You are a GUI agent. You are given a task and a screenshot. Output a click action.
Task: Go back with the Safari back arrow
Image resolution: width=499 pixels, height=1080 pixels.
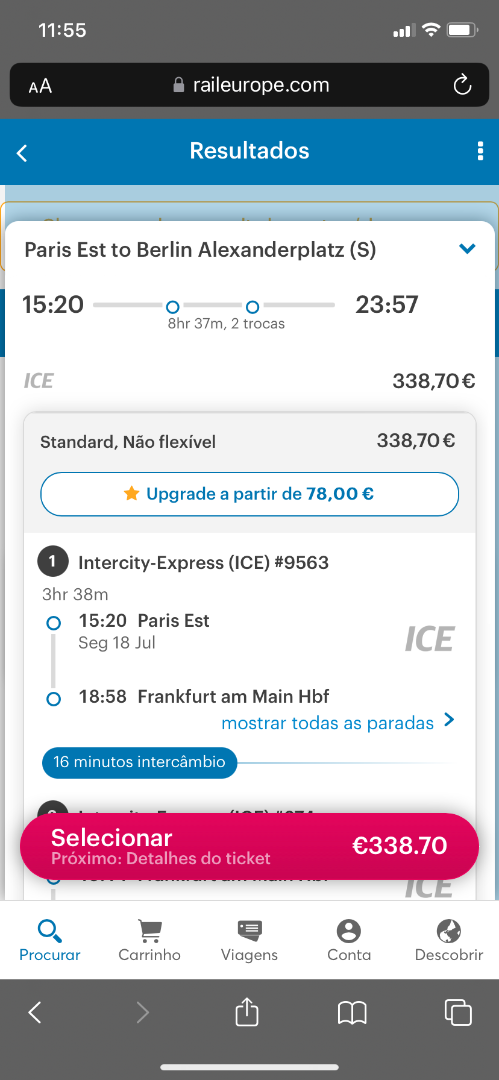pos(35,1012)
